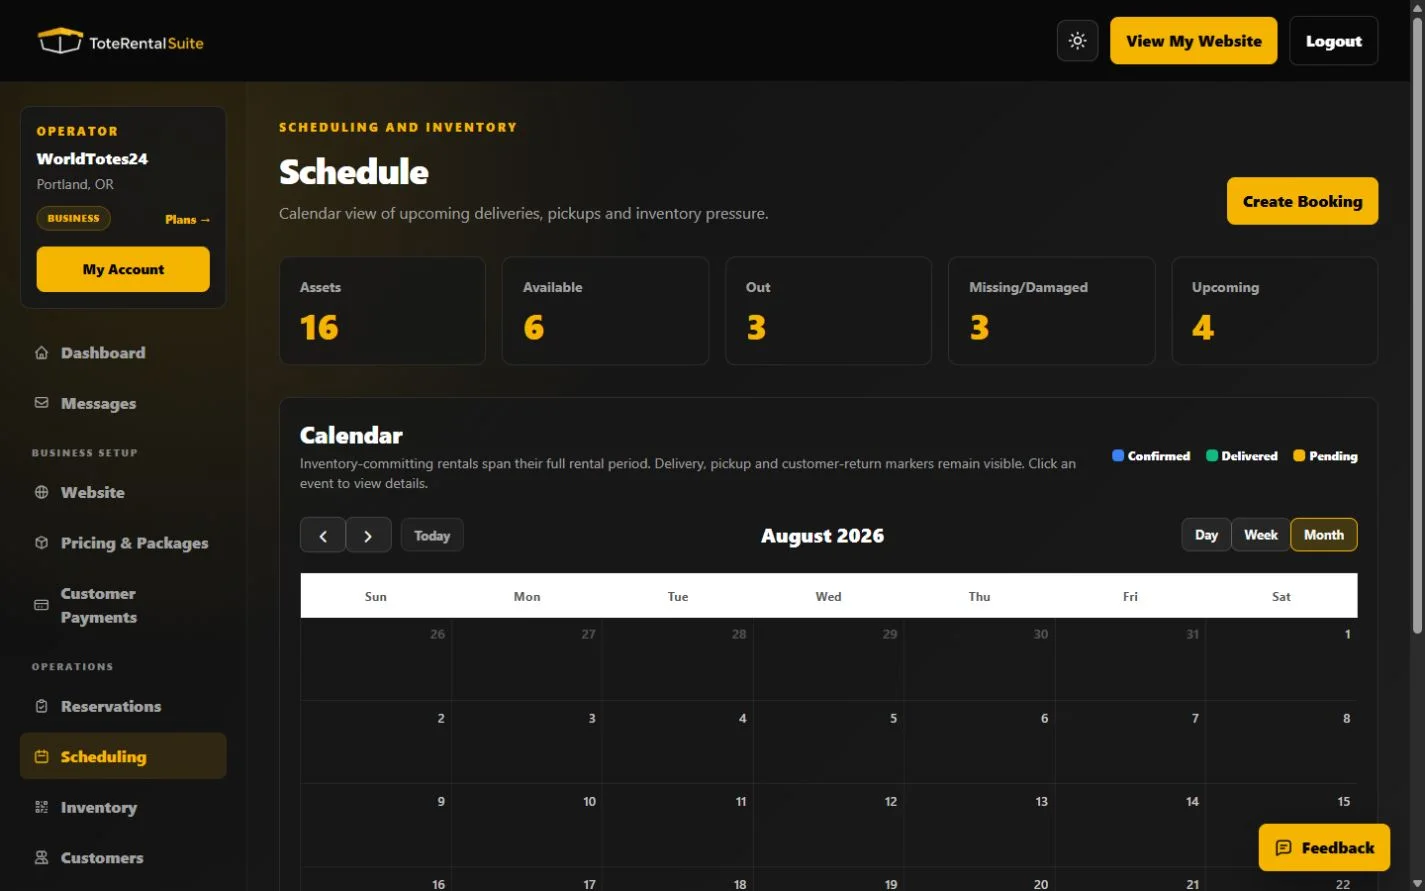The height and width of the screenshot is (891, 1425).
Task: Click the Customer Payments card icon
Action: click(41, 605)
